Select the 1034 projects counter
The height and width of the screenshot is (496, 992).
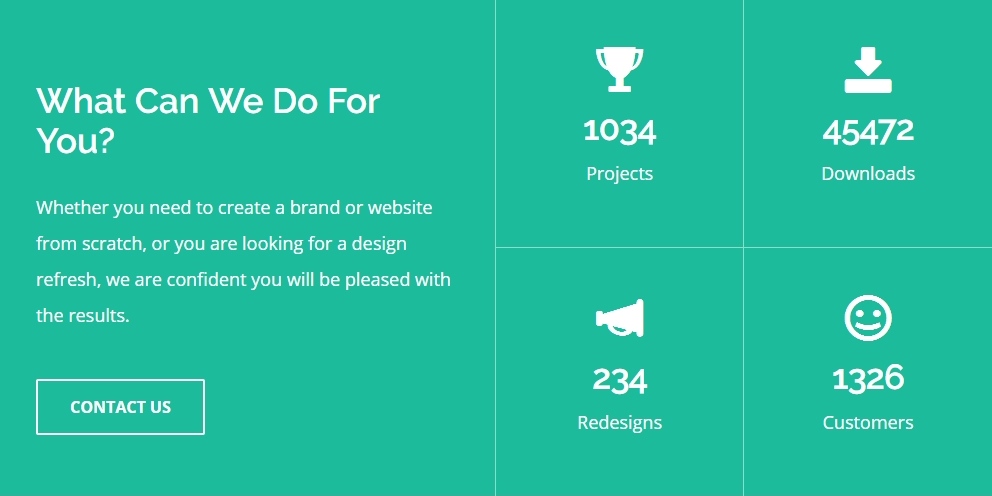click(619, 132)
